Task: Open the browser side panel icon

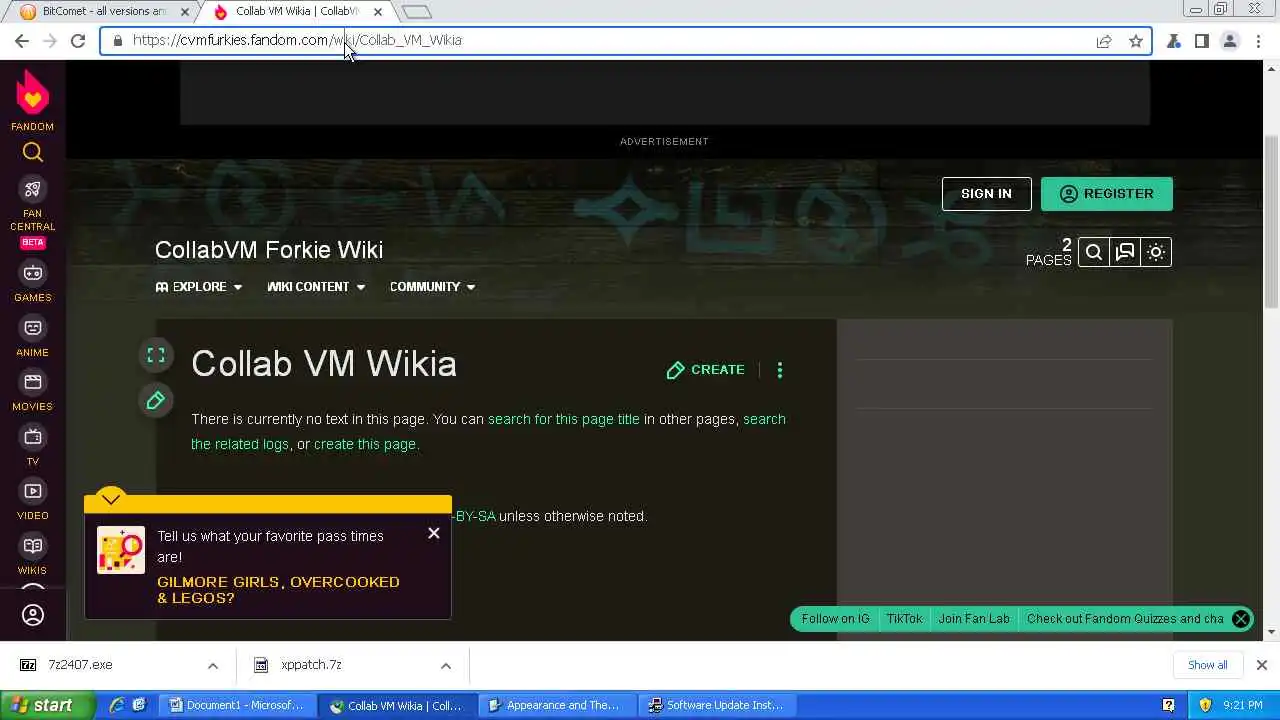Action: 1202,41
